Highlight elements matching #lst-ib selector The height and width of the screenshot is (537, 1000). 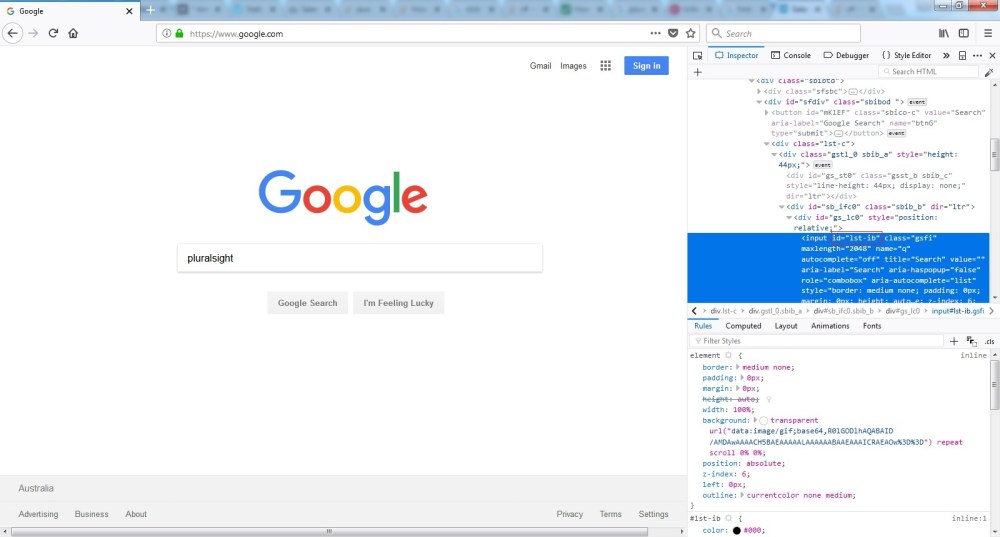(728, 519)
